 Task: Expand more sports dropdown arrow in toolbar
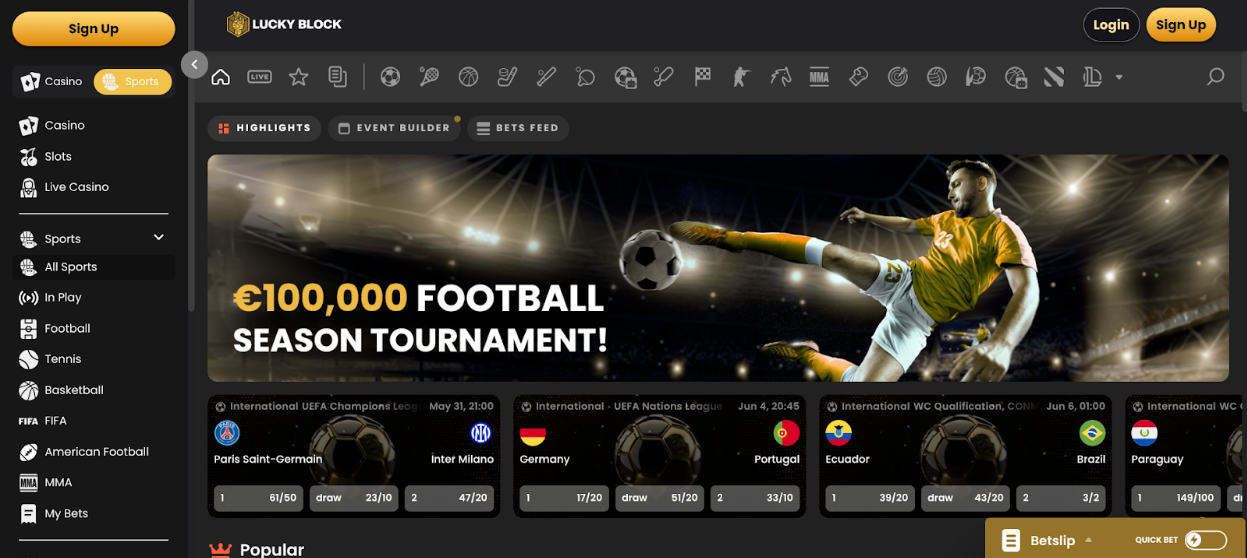(x=1119, y=77)
